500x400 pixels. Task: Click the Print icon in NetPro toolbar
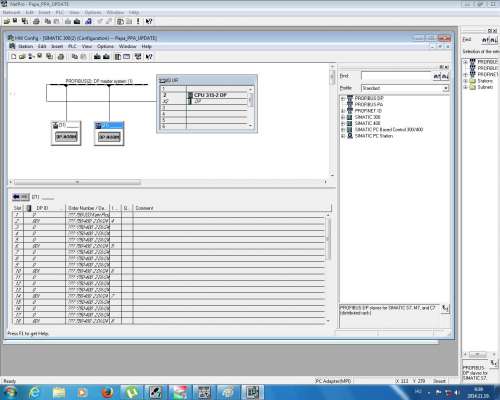pos(36,21)
